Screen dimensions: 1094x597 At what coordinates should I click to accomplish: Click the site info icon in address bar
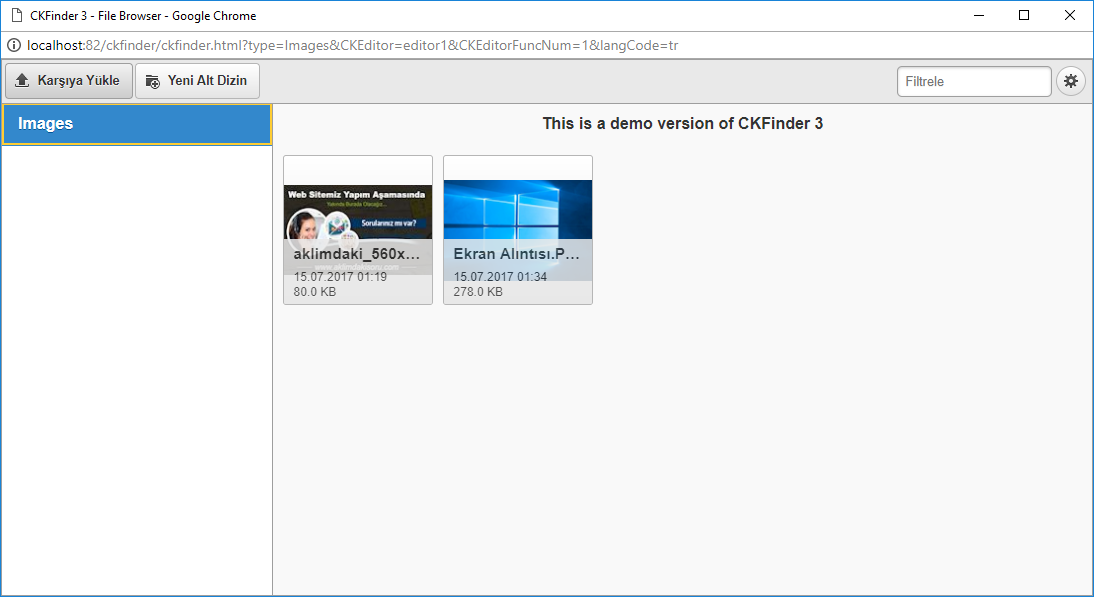pos(14,45)
